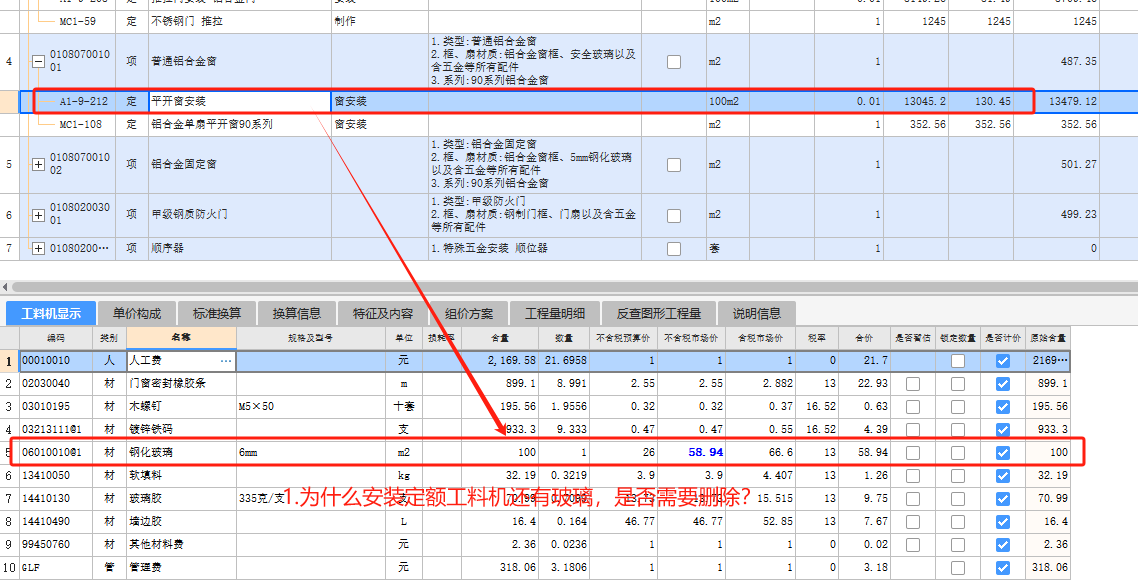Check 是否暂估 for 墙边胶 row
Screen dimensions: 1138x585
pos(913,522)
